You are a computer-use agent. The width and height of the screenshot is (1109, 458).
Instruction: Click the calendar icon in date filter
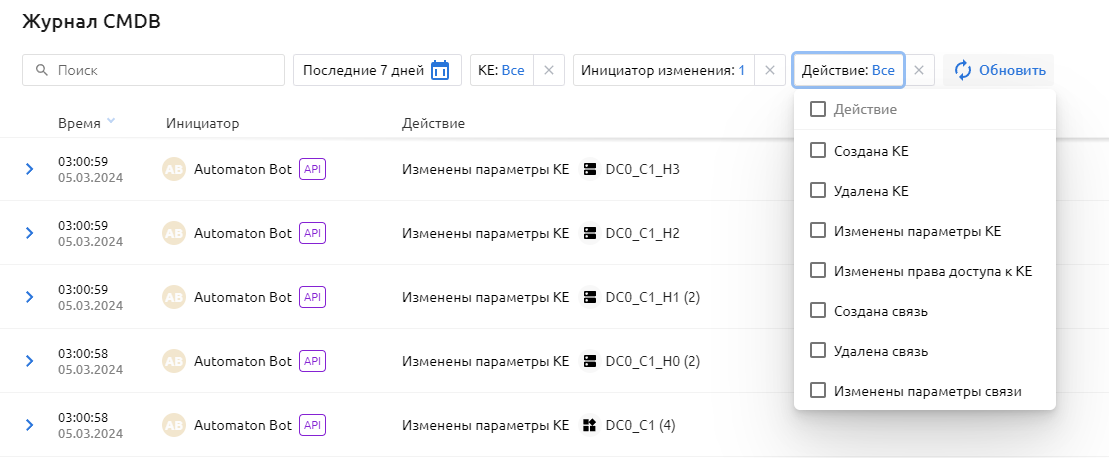(440, 70)
